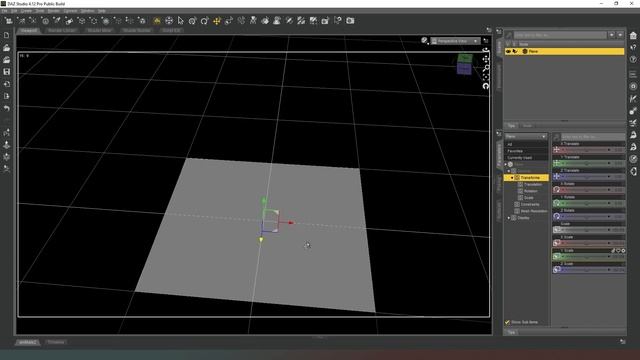The image size is (640, 360).
Task: Click the green Y-axis gizmo arrow
Action: 264,200
